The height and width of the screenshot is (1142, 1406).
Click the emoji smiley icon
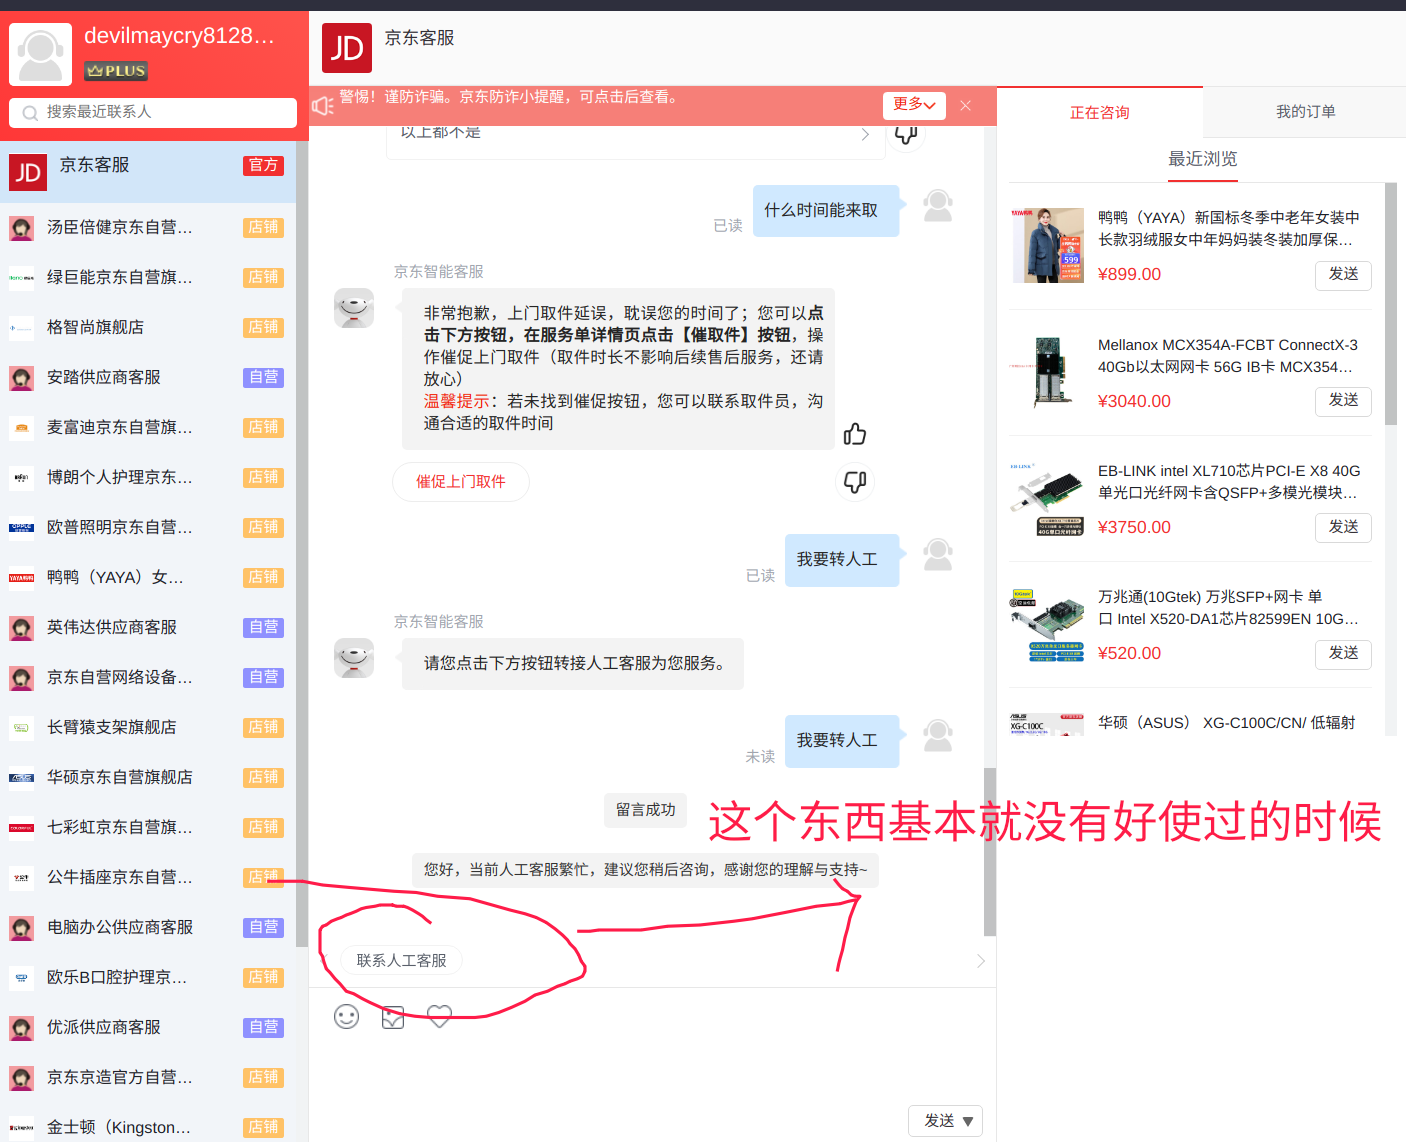tap(346, 1017)
